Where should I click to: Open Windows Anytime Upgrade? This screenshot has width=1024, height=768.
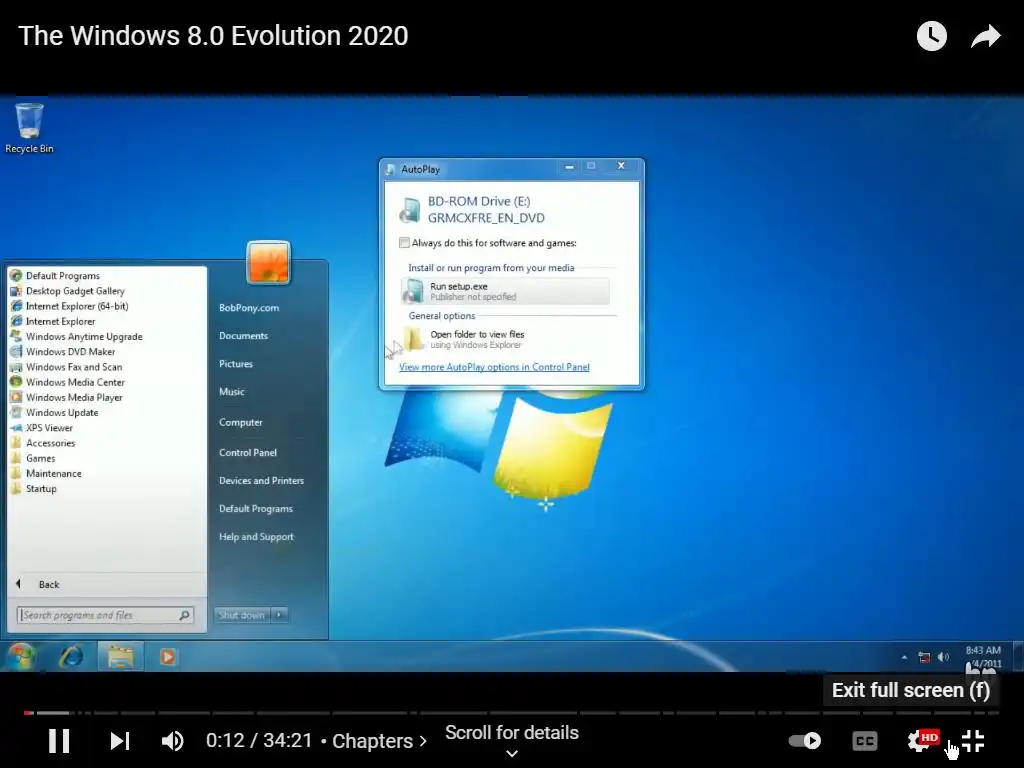click(x=84, y=336)
